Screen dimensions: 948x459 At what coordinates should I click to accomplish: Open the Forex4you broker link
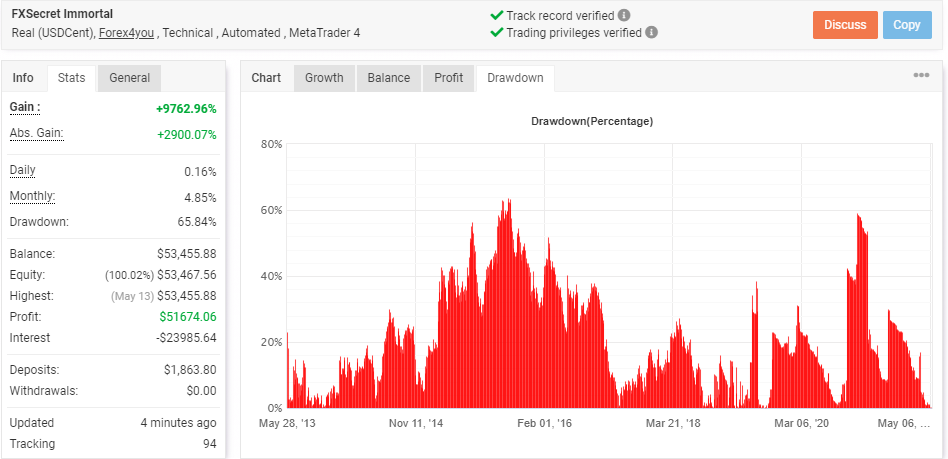coord(127,33)
